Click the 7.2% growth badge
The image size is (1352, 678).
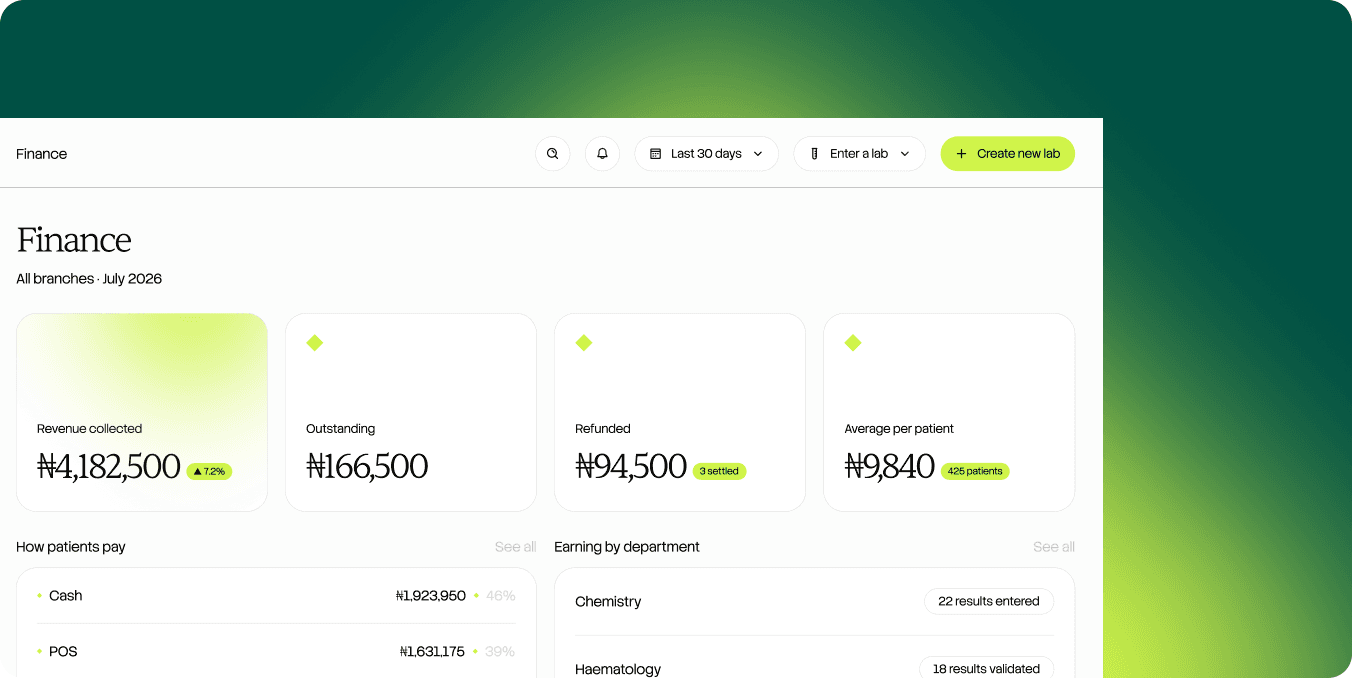click(209, 471)
